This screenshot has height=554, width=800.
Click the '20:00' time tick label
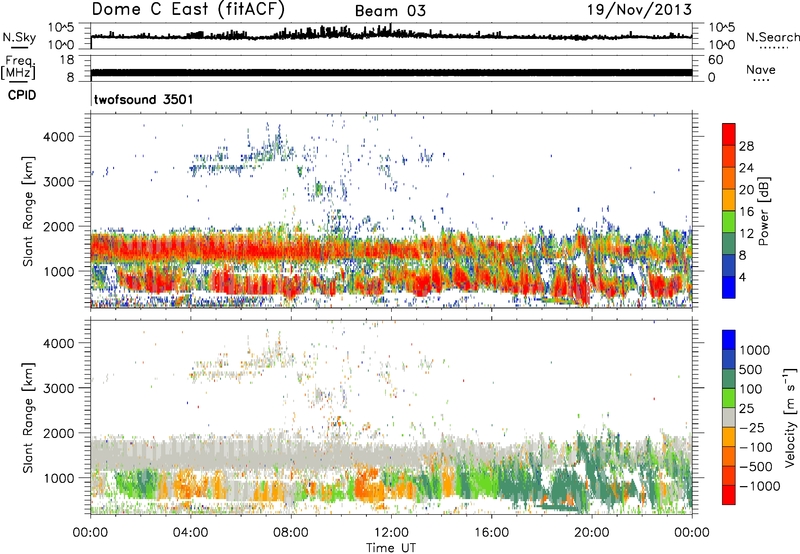click(x=591, y=533)
